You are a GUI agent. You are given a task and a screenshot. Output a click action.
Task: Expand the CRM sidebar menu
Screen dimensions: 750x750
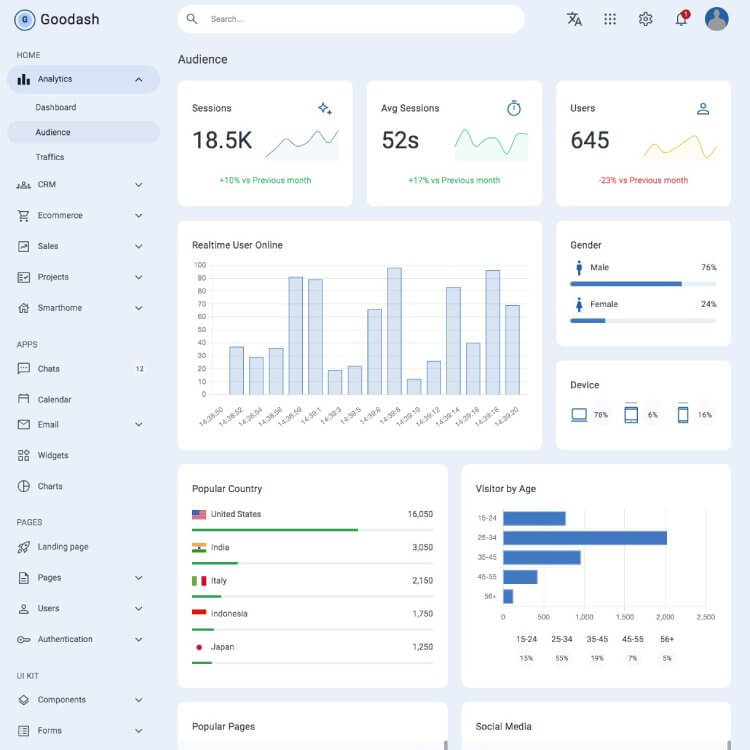(x=138, y=185)
